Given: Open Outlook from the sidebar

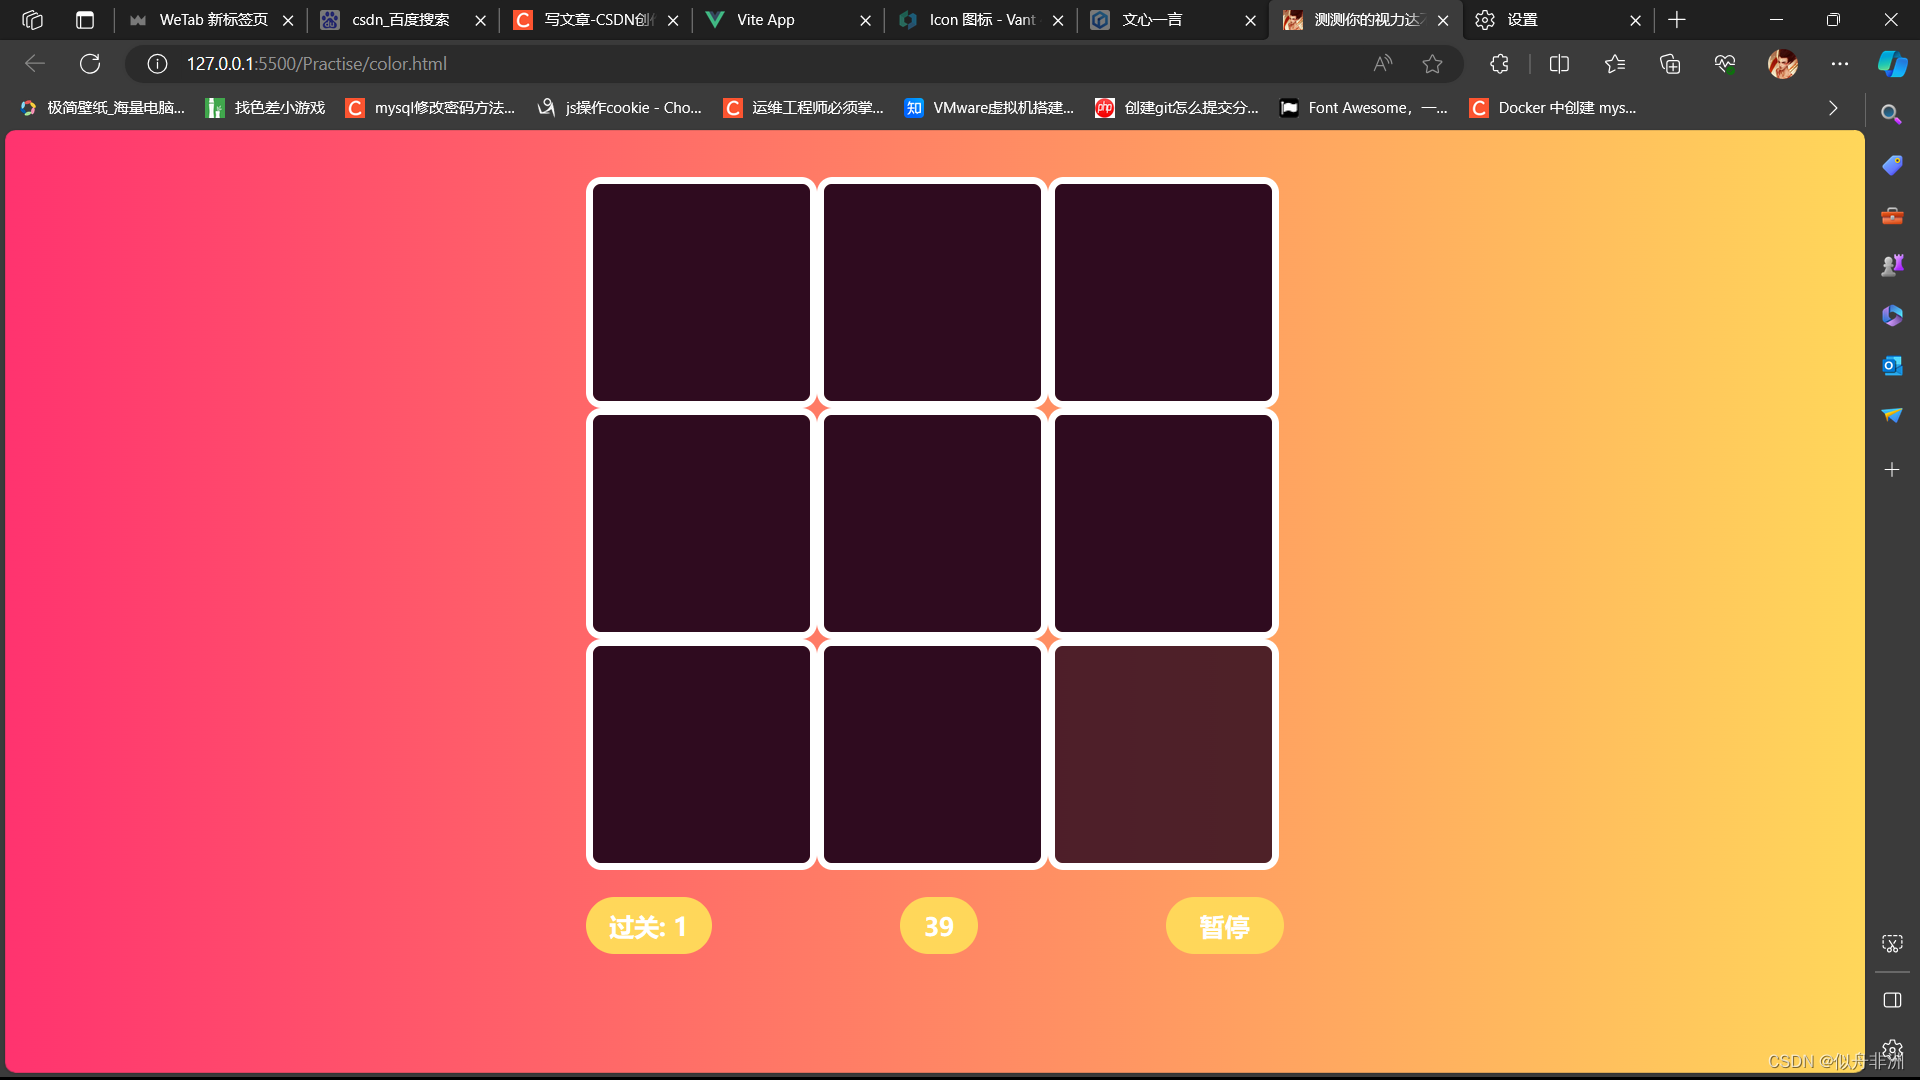Looking at the screenshot, I should (1891, 366).
